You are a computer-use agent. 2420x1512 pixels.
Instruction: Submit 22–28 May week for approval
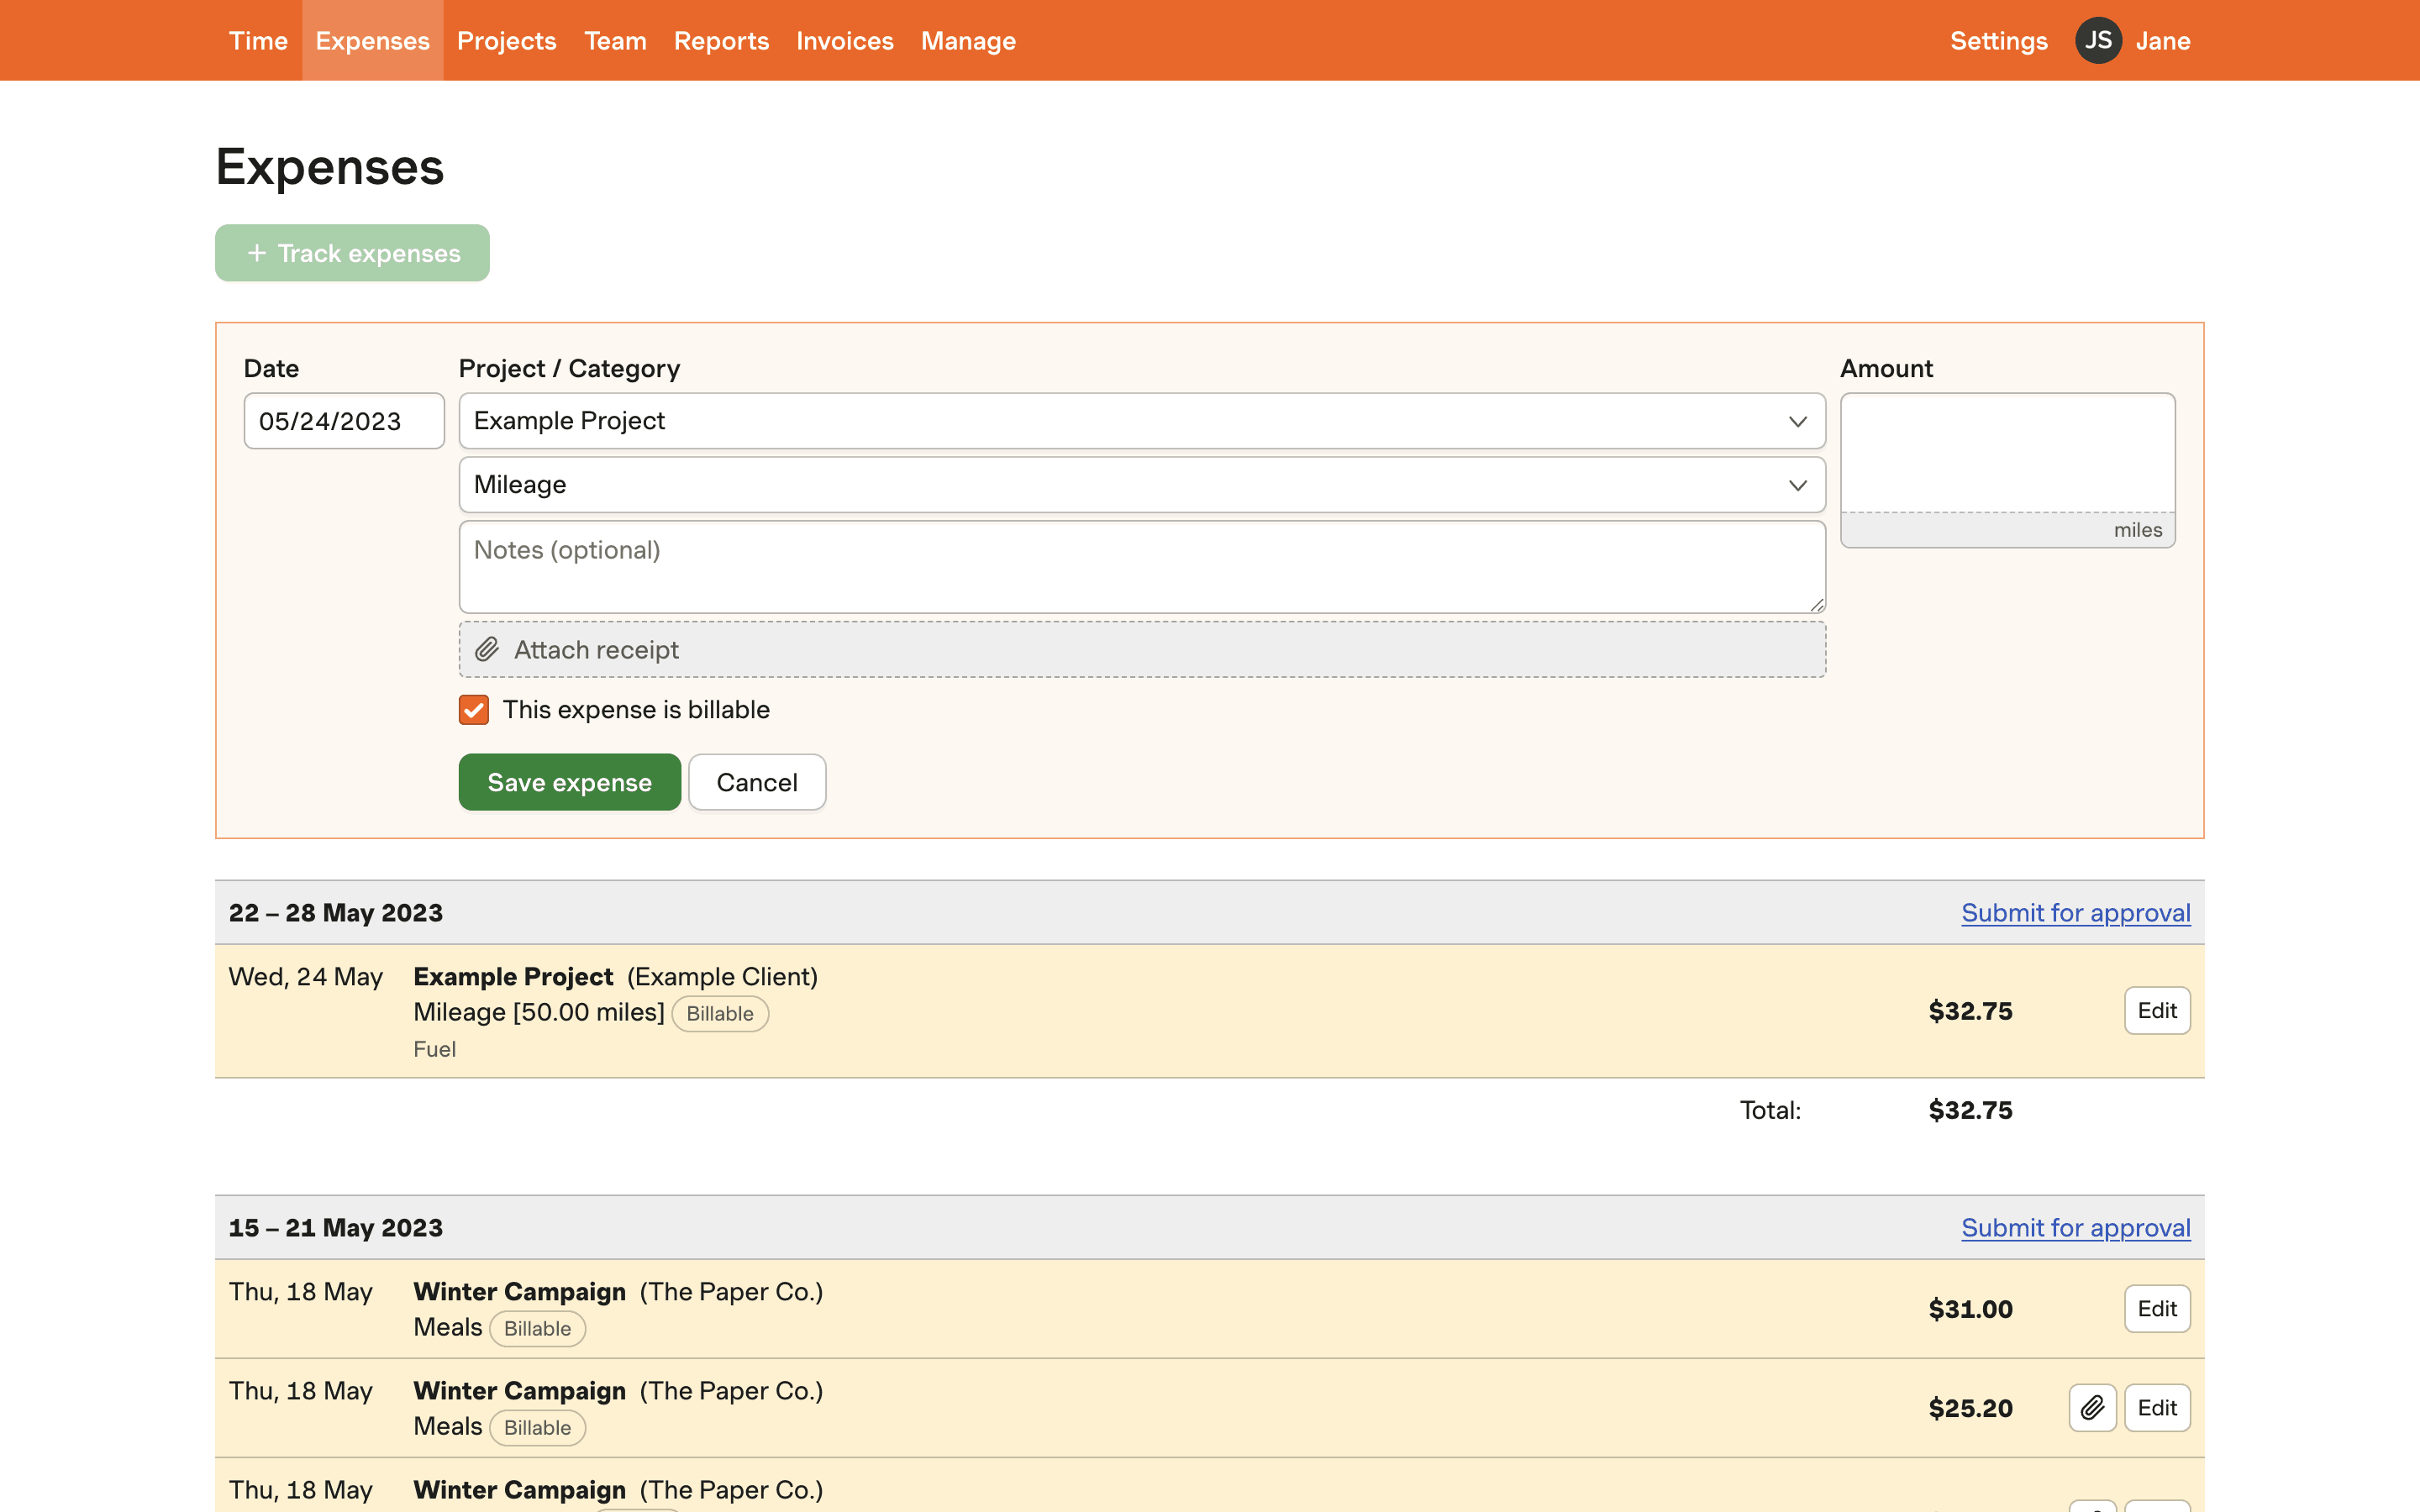2075,913
